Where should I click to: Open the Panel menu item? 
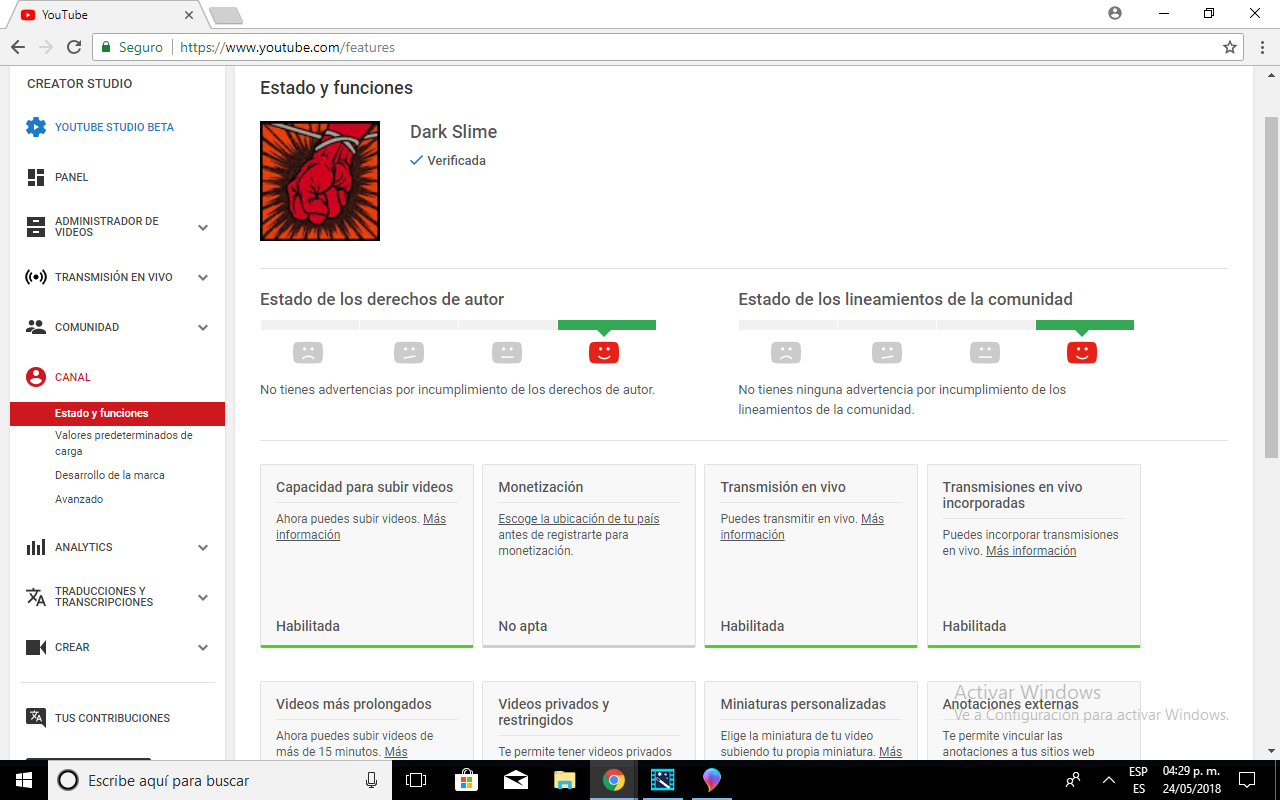(72, 177)
